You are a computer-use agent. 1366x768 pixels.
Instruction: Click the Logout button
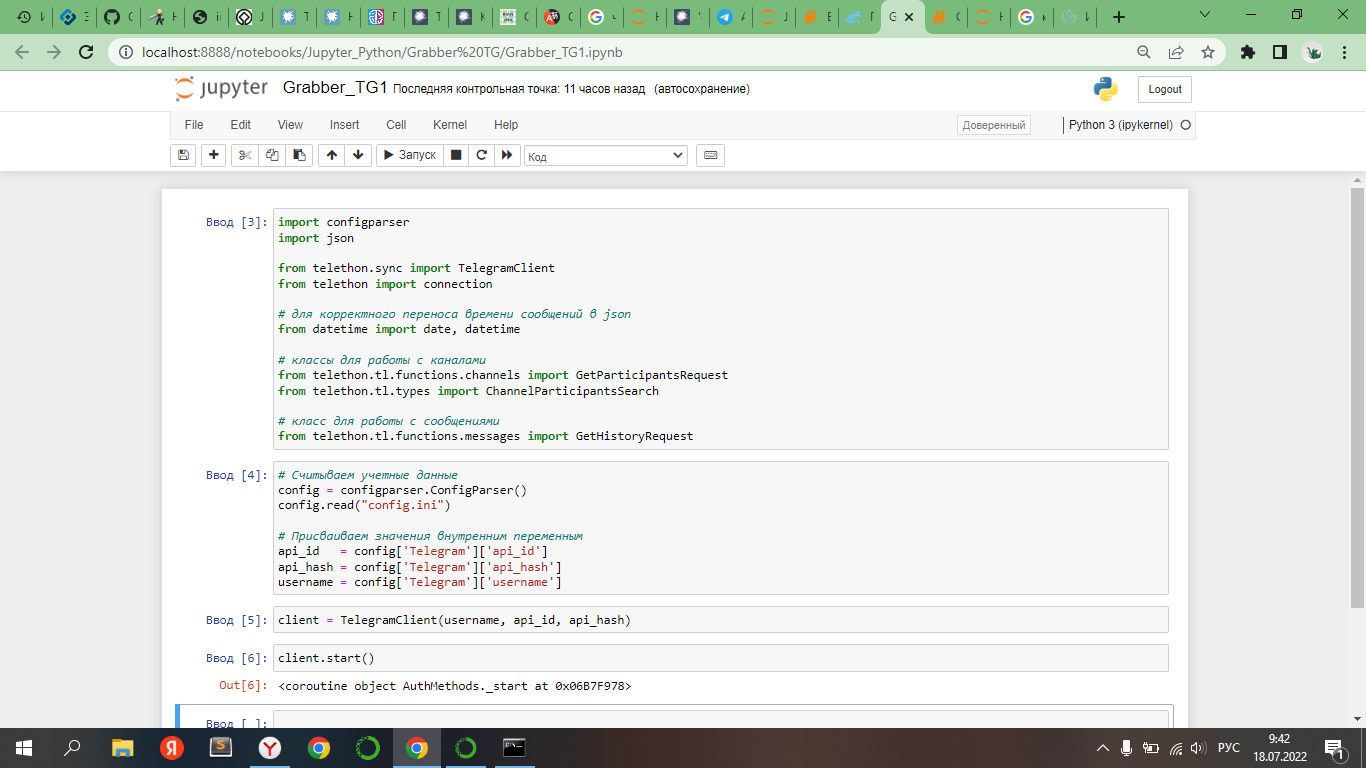pos(1165,89)
